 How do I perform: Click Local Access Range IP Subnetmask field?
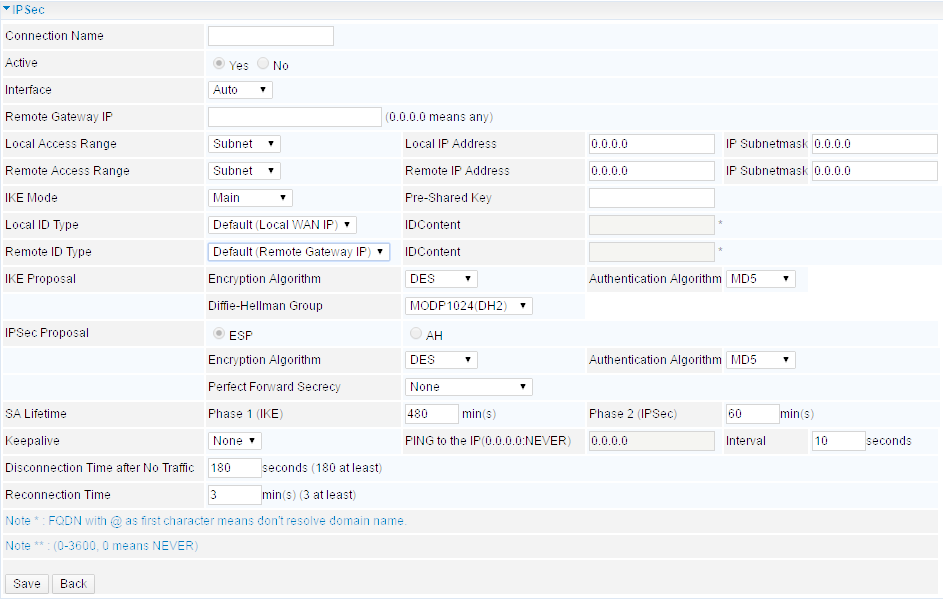[x=874, y=144]
